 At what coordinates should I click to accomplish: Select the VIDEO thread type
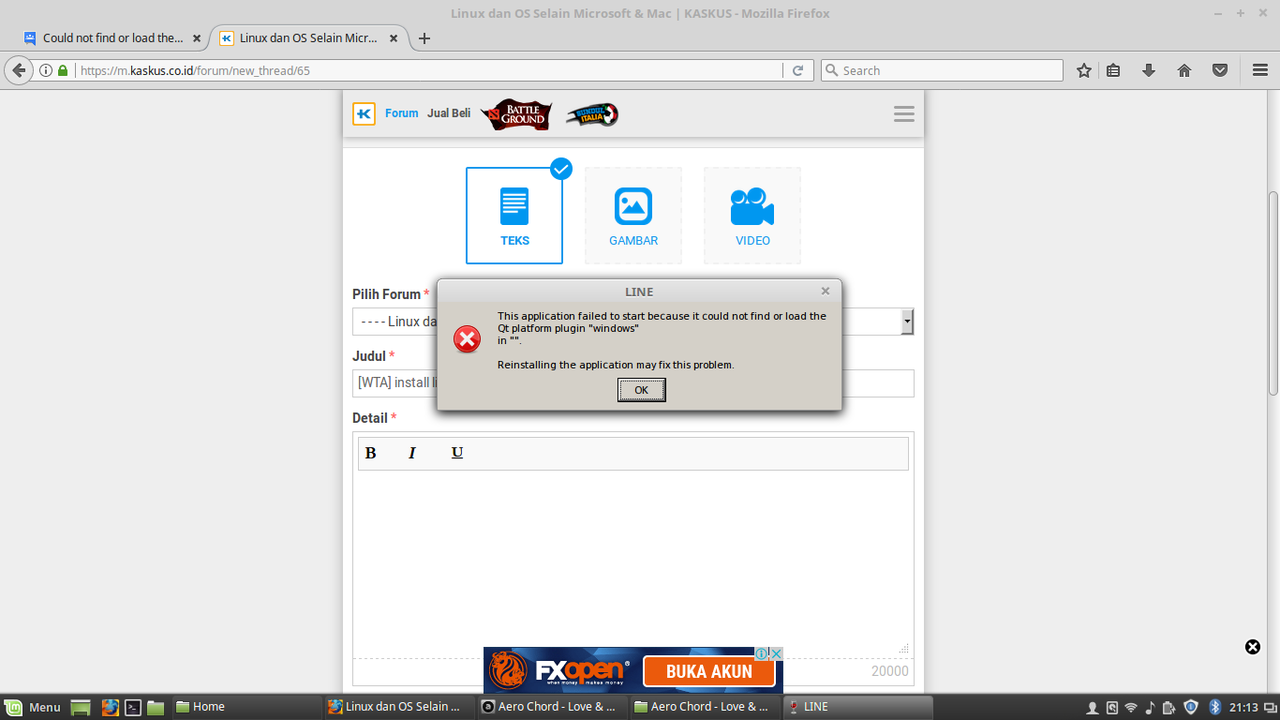click(752, 215)
